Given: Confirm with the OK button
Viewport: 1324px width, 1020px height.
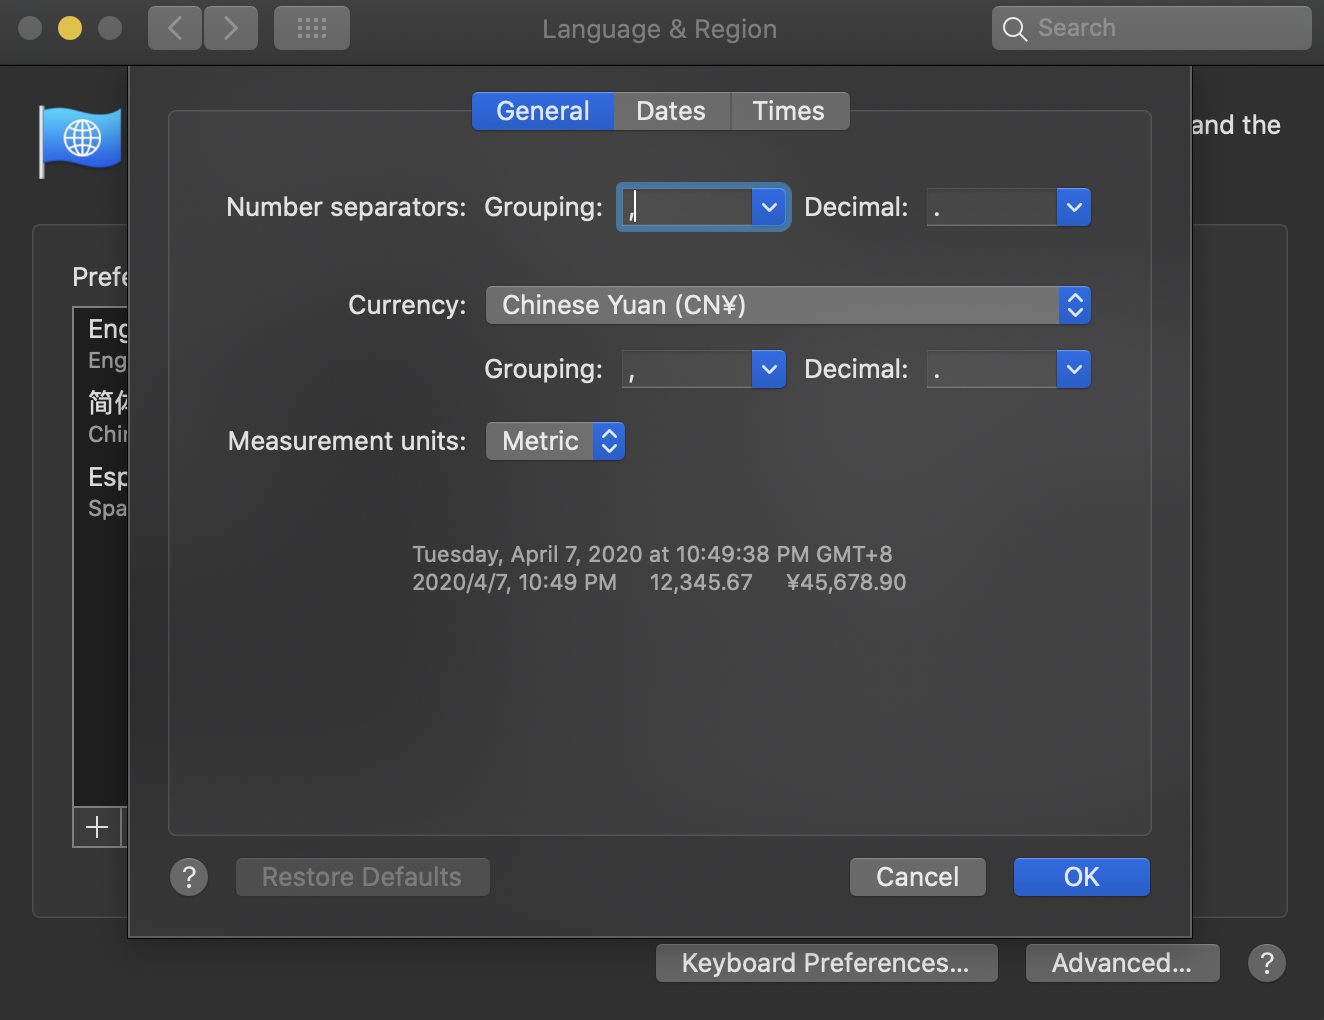Looking at the screenshot, I should tap(1081, 877).
